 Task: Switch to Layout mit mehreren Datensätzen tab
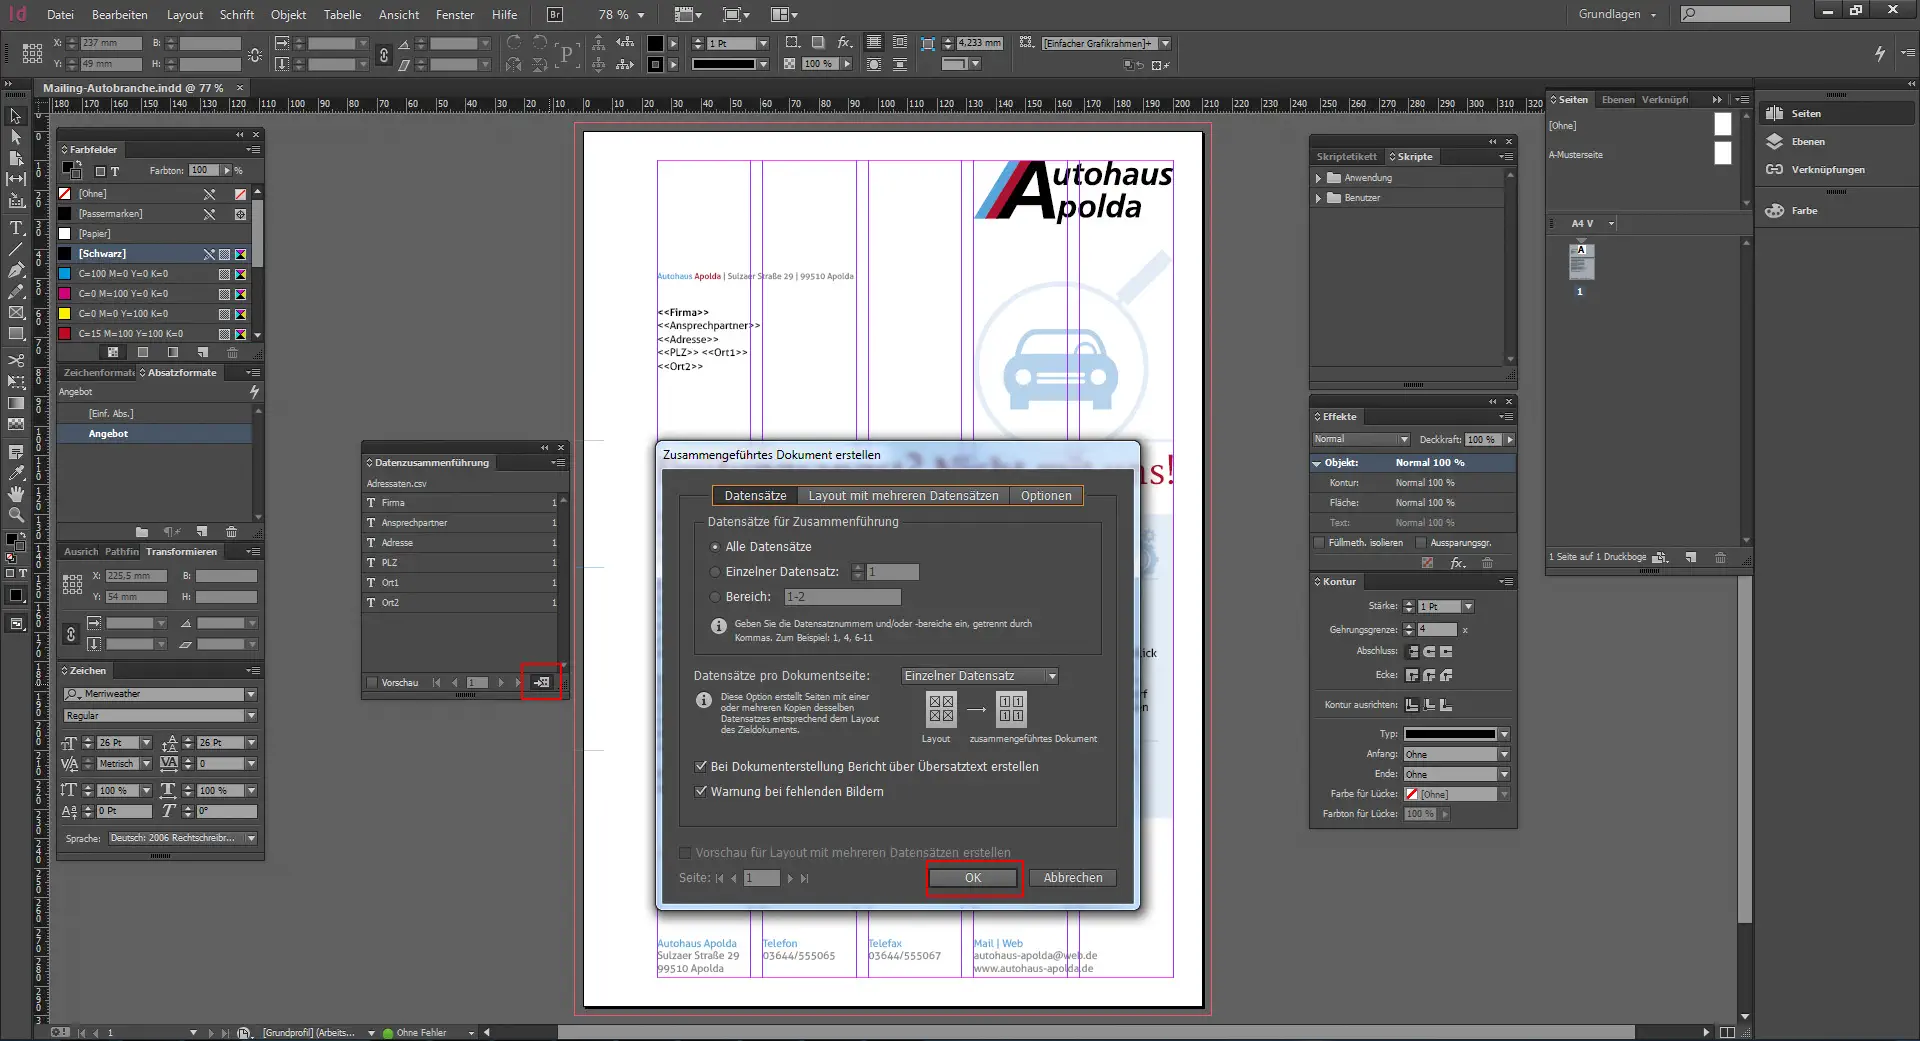click(902, 496)
